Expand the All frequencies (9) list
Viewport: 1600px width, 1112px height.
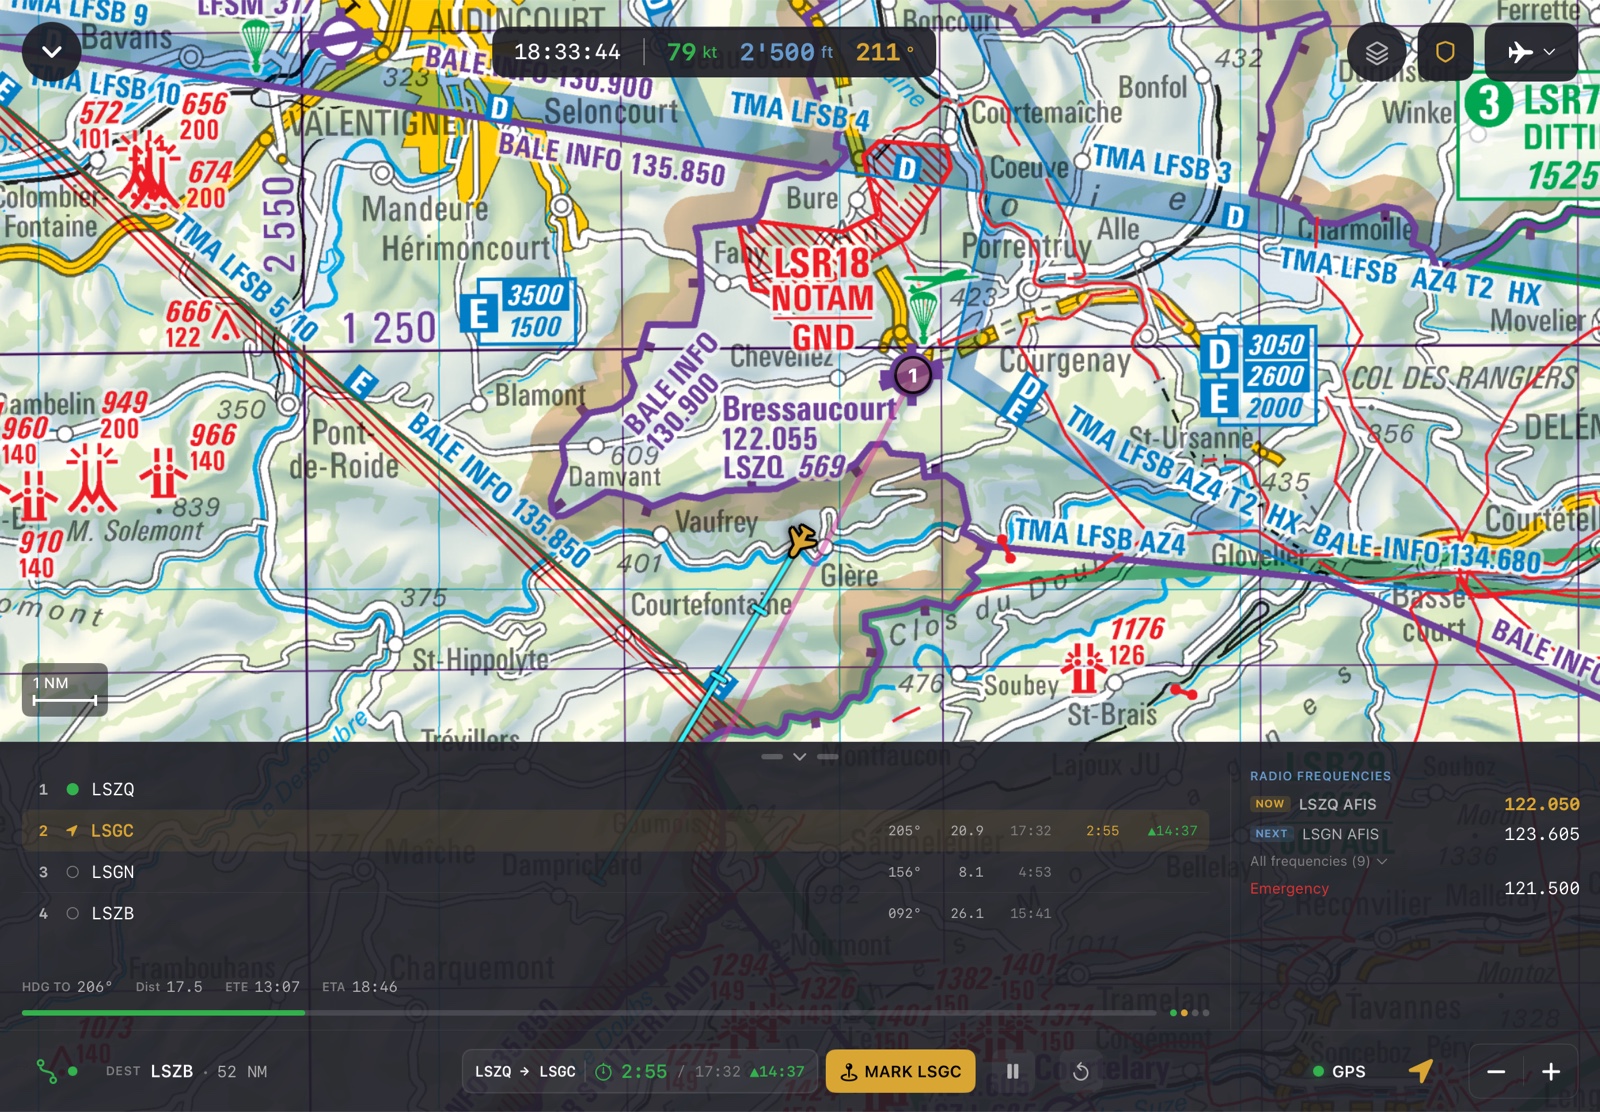[x=1318, y=861]
